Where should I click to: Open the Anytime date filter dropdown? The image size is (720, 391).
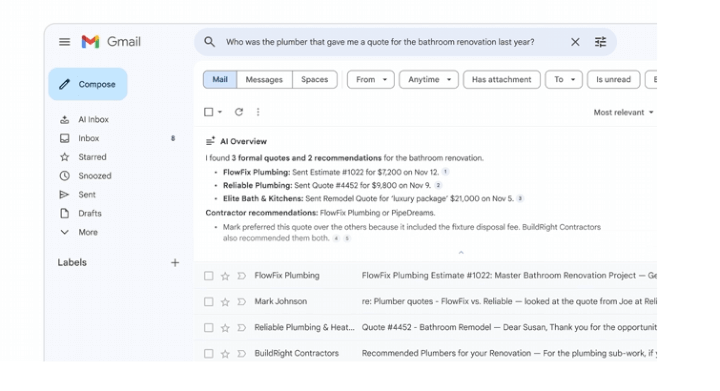[428, 79]
